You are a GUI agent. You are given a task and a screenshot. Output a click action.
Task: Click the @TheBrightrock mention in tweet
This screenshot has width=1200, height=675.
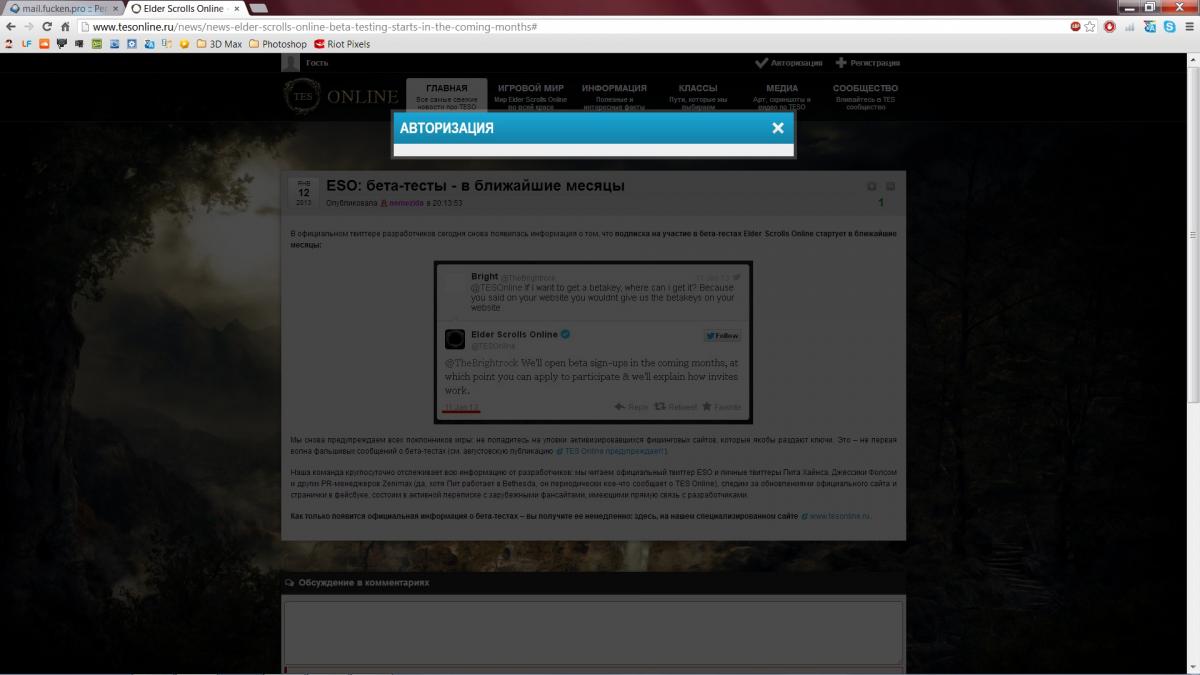point(481,363)
